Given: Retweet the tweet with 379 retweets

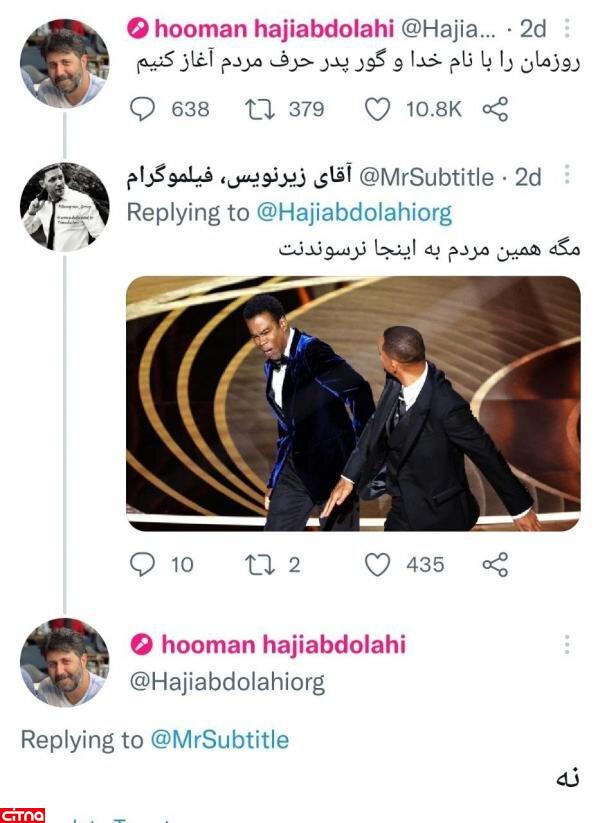Looking at the screenshot, I should coord(259,109).
